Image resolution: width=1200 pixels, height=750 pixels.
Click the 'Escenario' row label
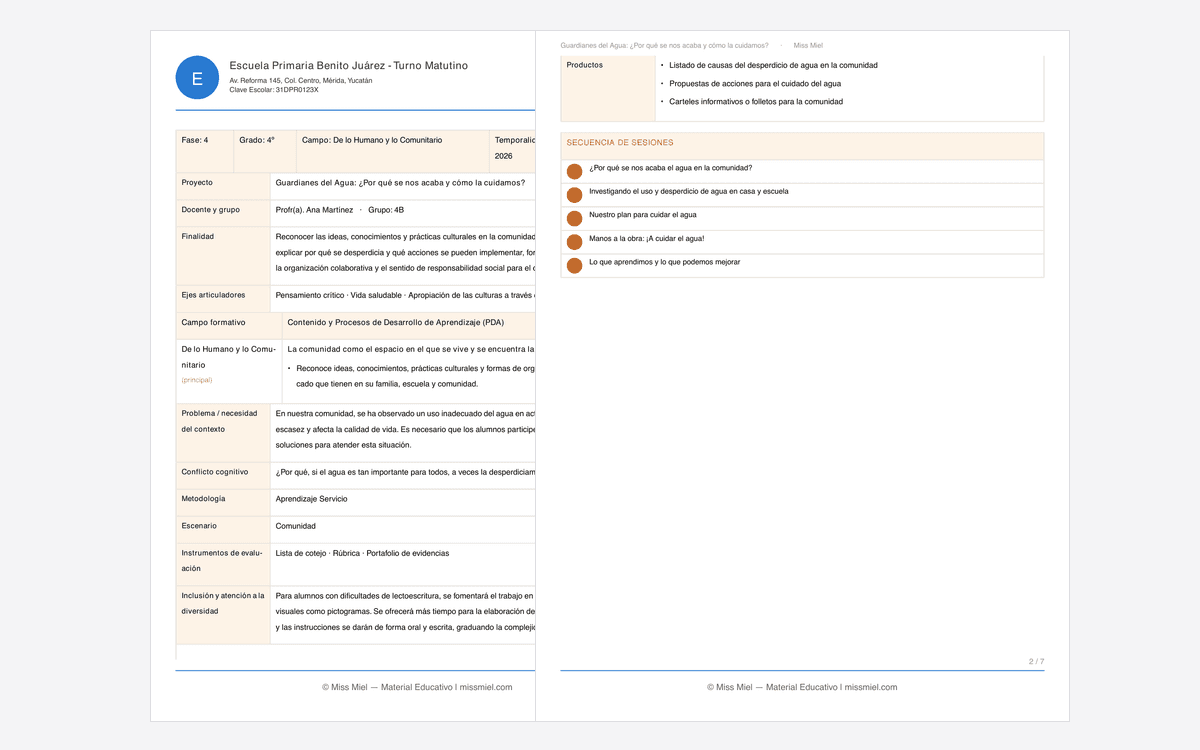[199, 526]
